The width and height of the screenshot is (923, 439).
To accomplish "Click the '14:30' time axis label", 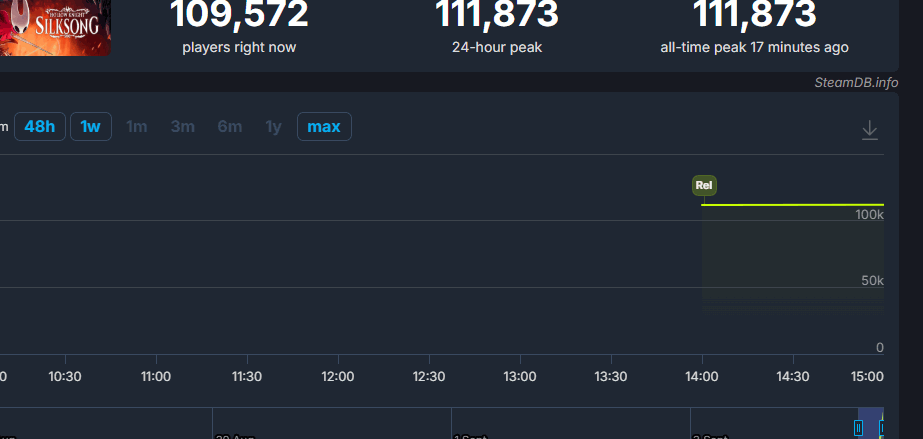I will (x=793, y=377).
